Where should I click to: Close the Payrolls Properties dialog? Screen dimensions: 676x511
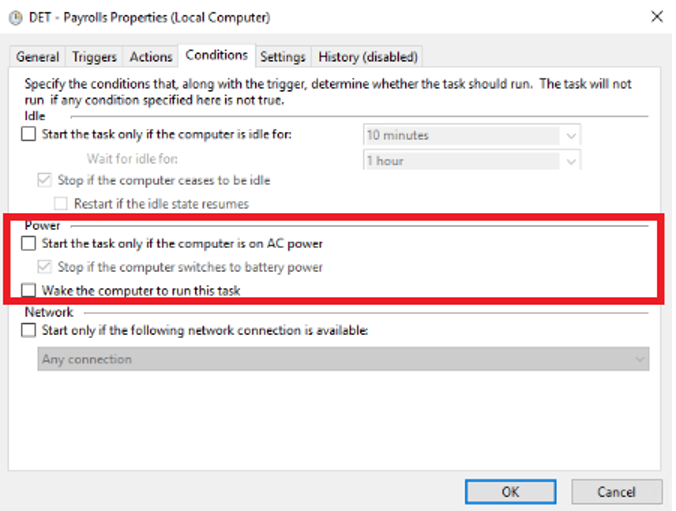point(656,17)
